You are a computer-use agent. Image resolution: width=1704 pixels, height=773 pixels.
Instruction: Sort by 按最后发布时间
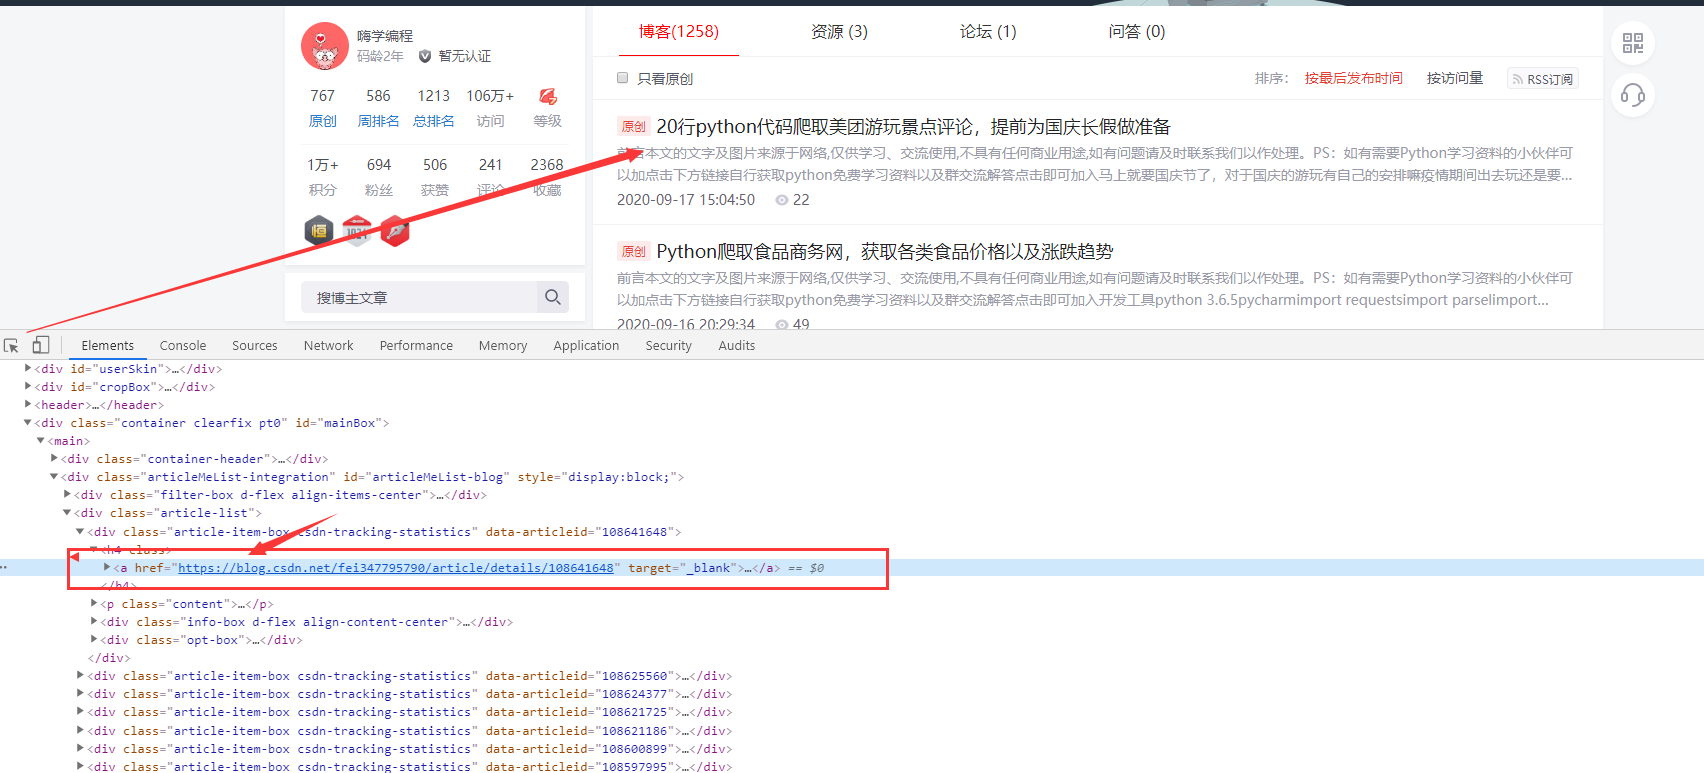click(x=1353, y=78)
